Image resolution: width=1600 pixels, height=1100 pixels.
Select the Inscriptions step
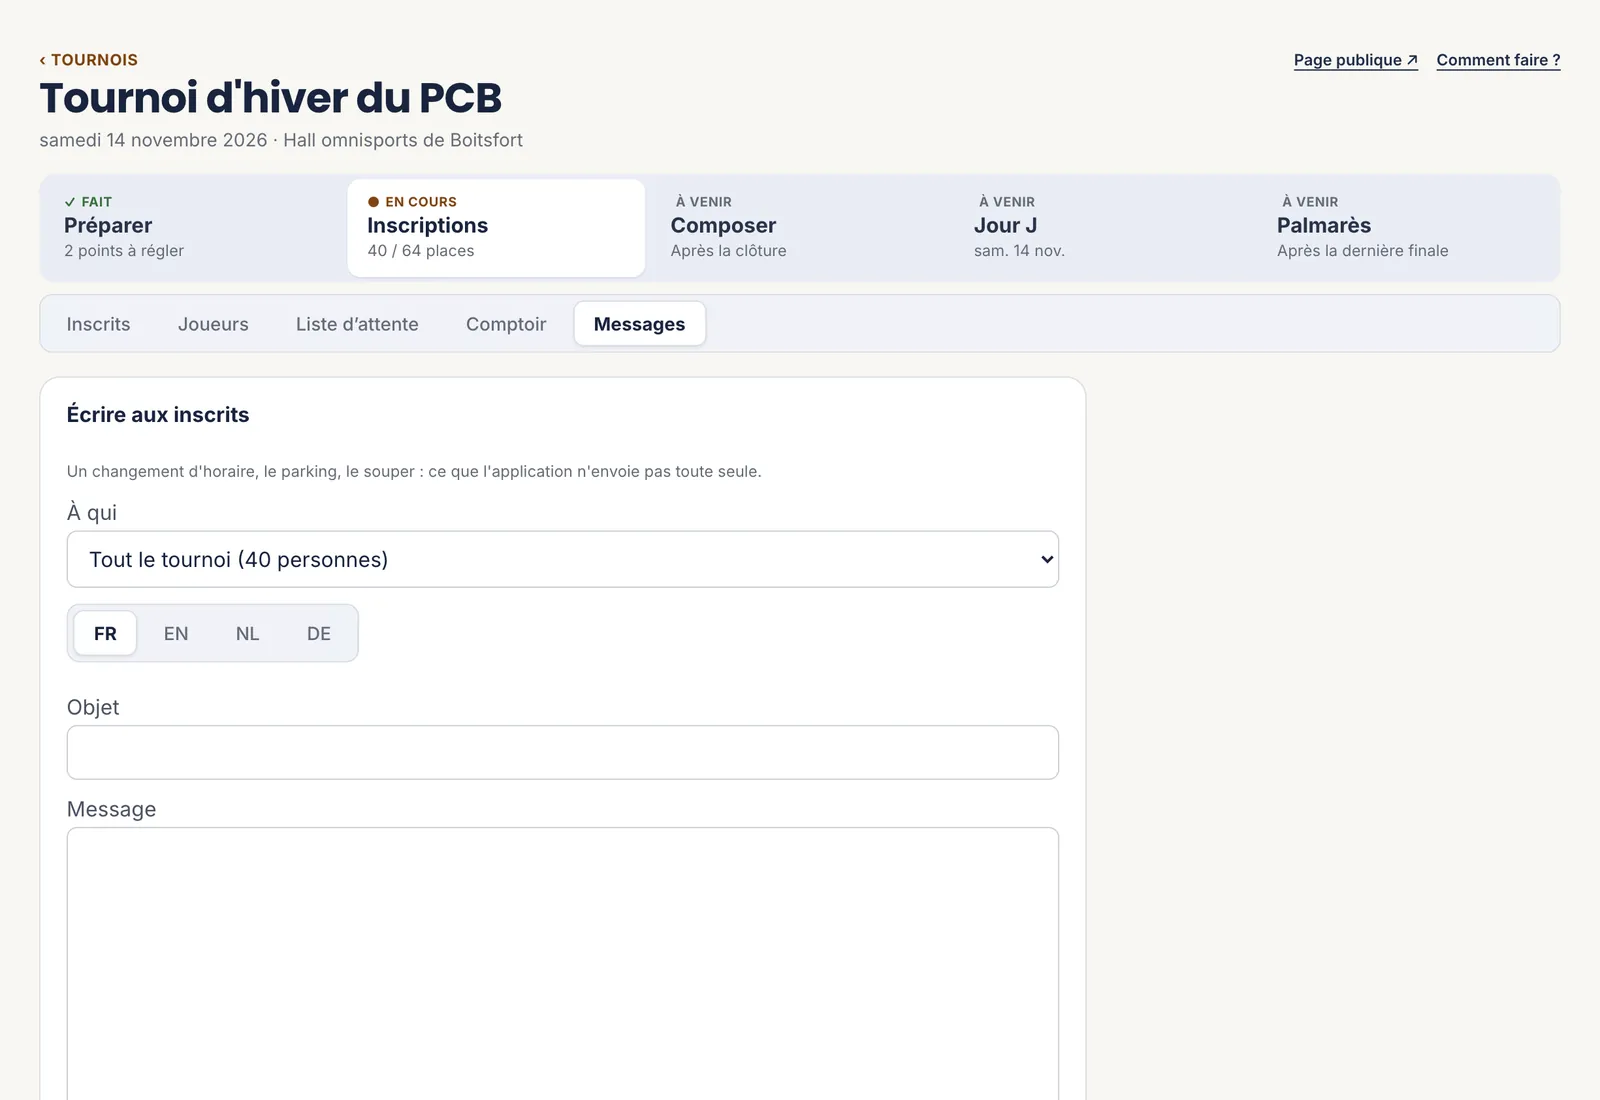pos(496,228)
